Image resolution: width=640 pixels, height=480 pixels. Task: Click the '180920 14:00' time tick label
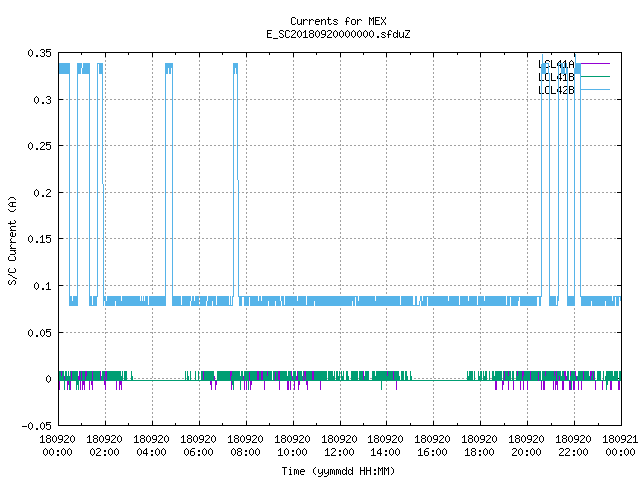(385, 446)
